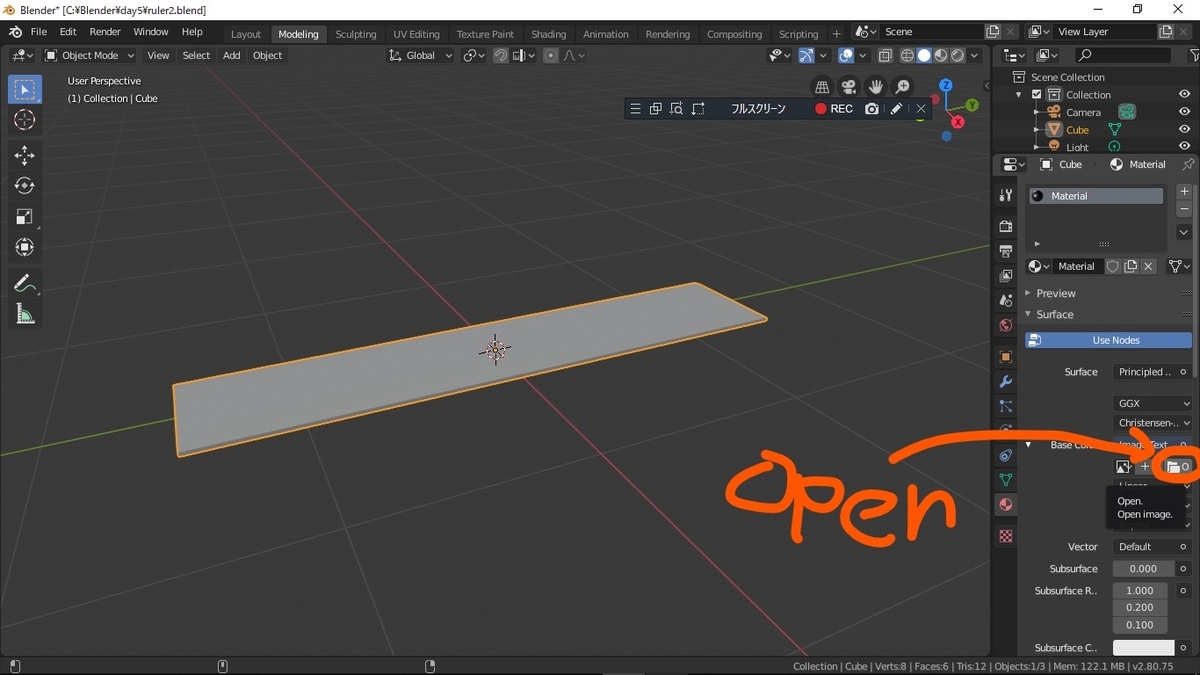
Task: Switch to solid viewport shading
Action: pyautogui.click(x=924, y=56)
